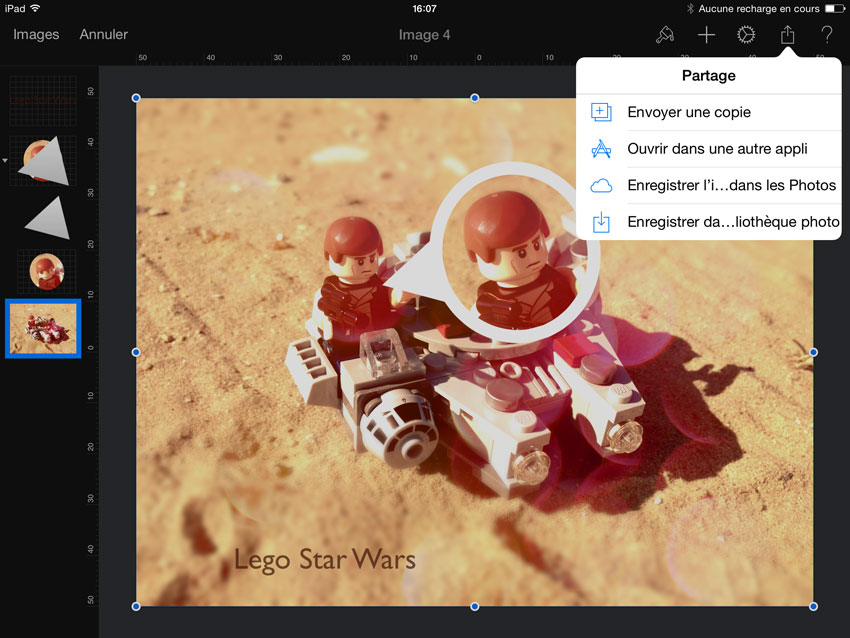Image resolution: width=850 pixels, height=638 pixels.
Task: Tap the battery icon in the status bar
Action: (834, 8)
